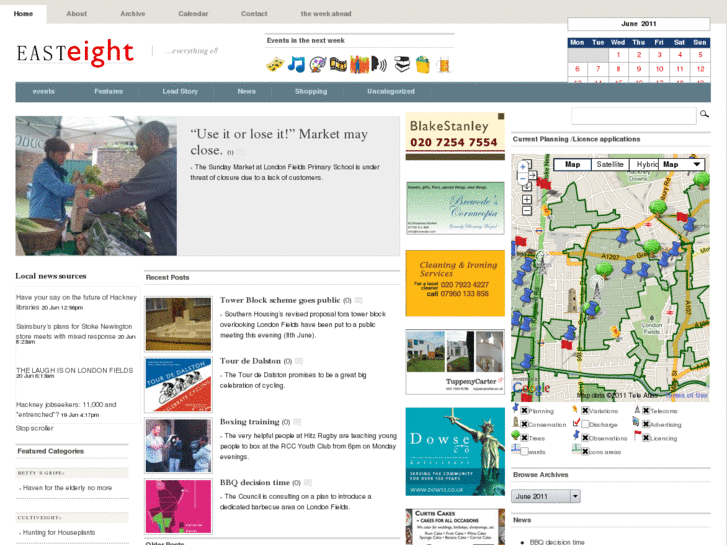Click the theatre masks event icon
Screen dimensions: 727x545
click(x=275, y=64)
